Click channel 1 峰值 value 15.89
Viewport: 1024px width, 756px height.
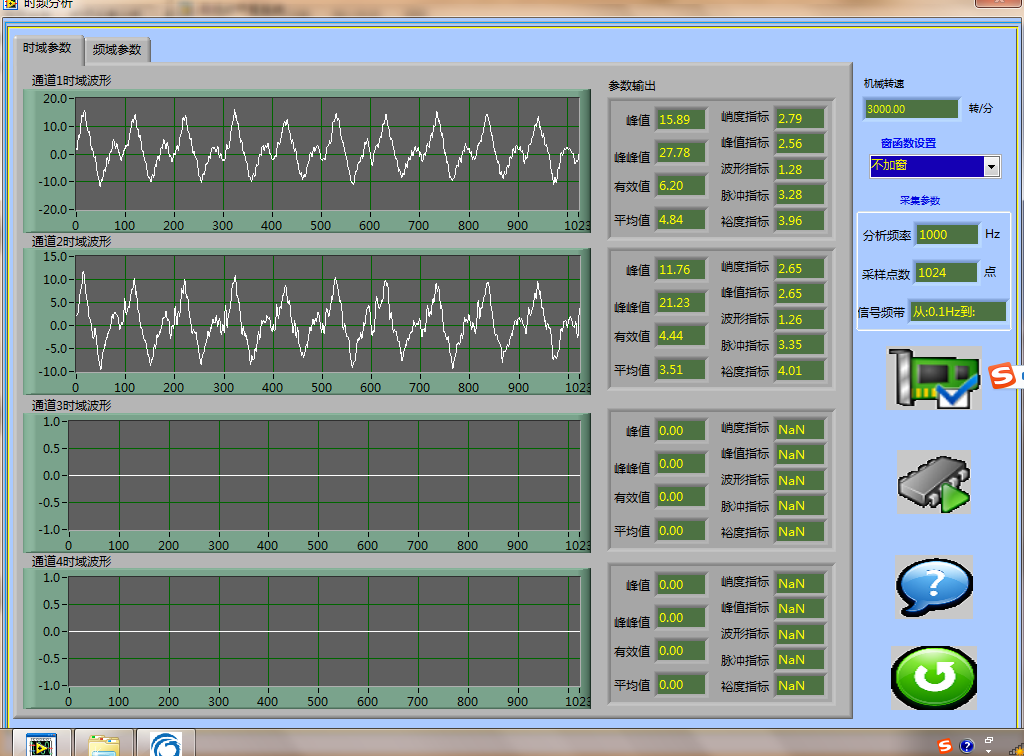pos(681,120)
